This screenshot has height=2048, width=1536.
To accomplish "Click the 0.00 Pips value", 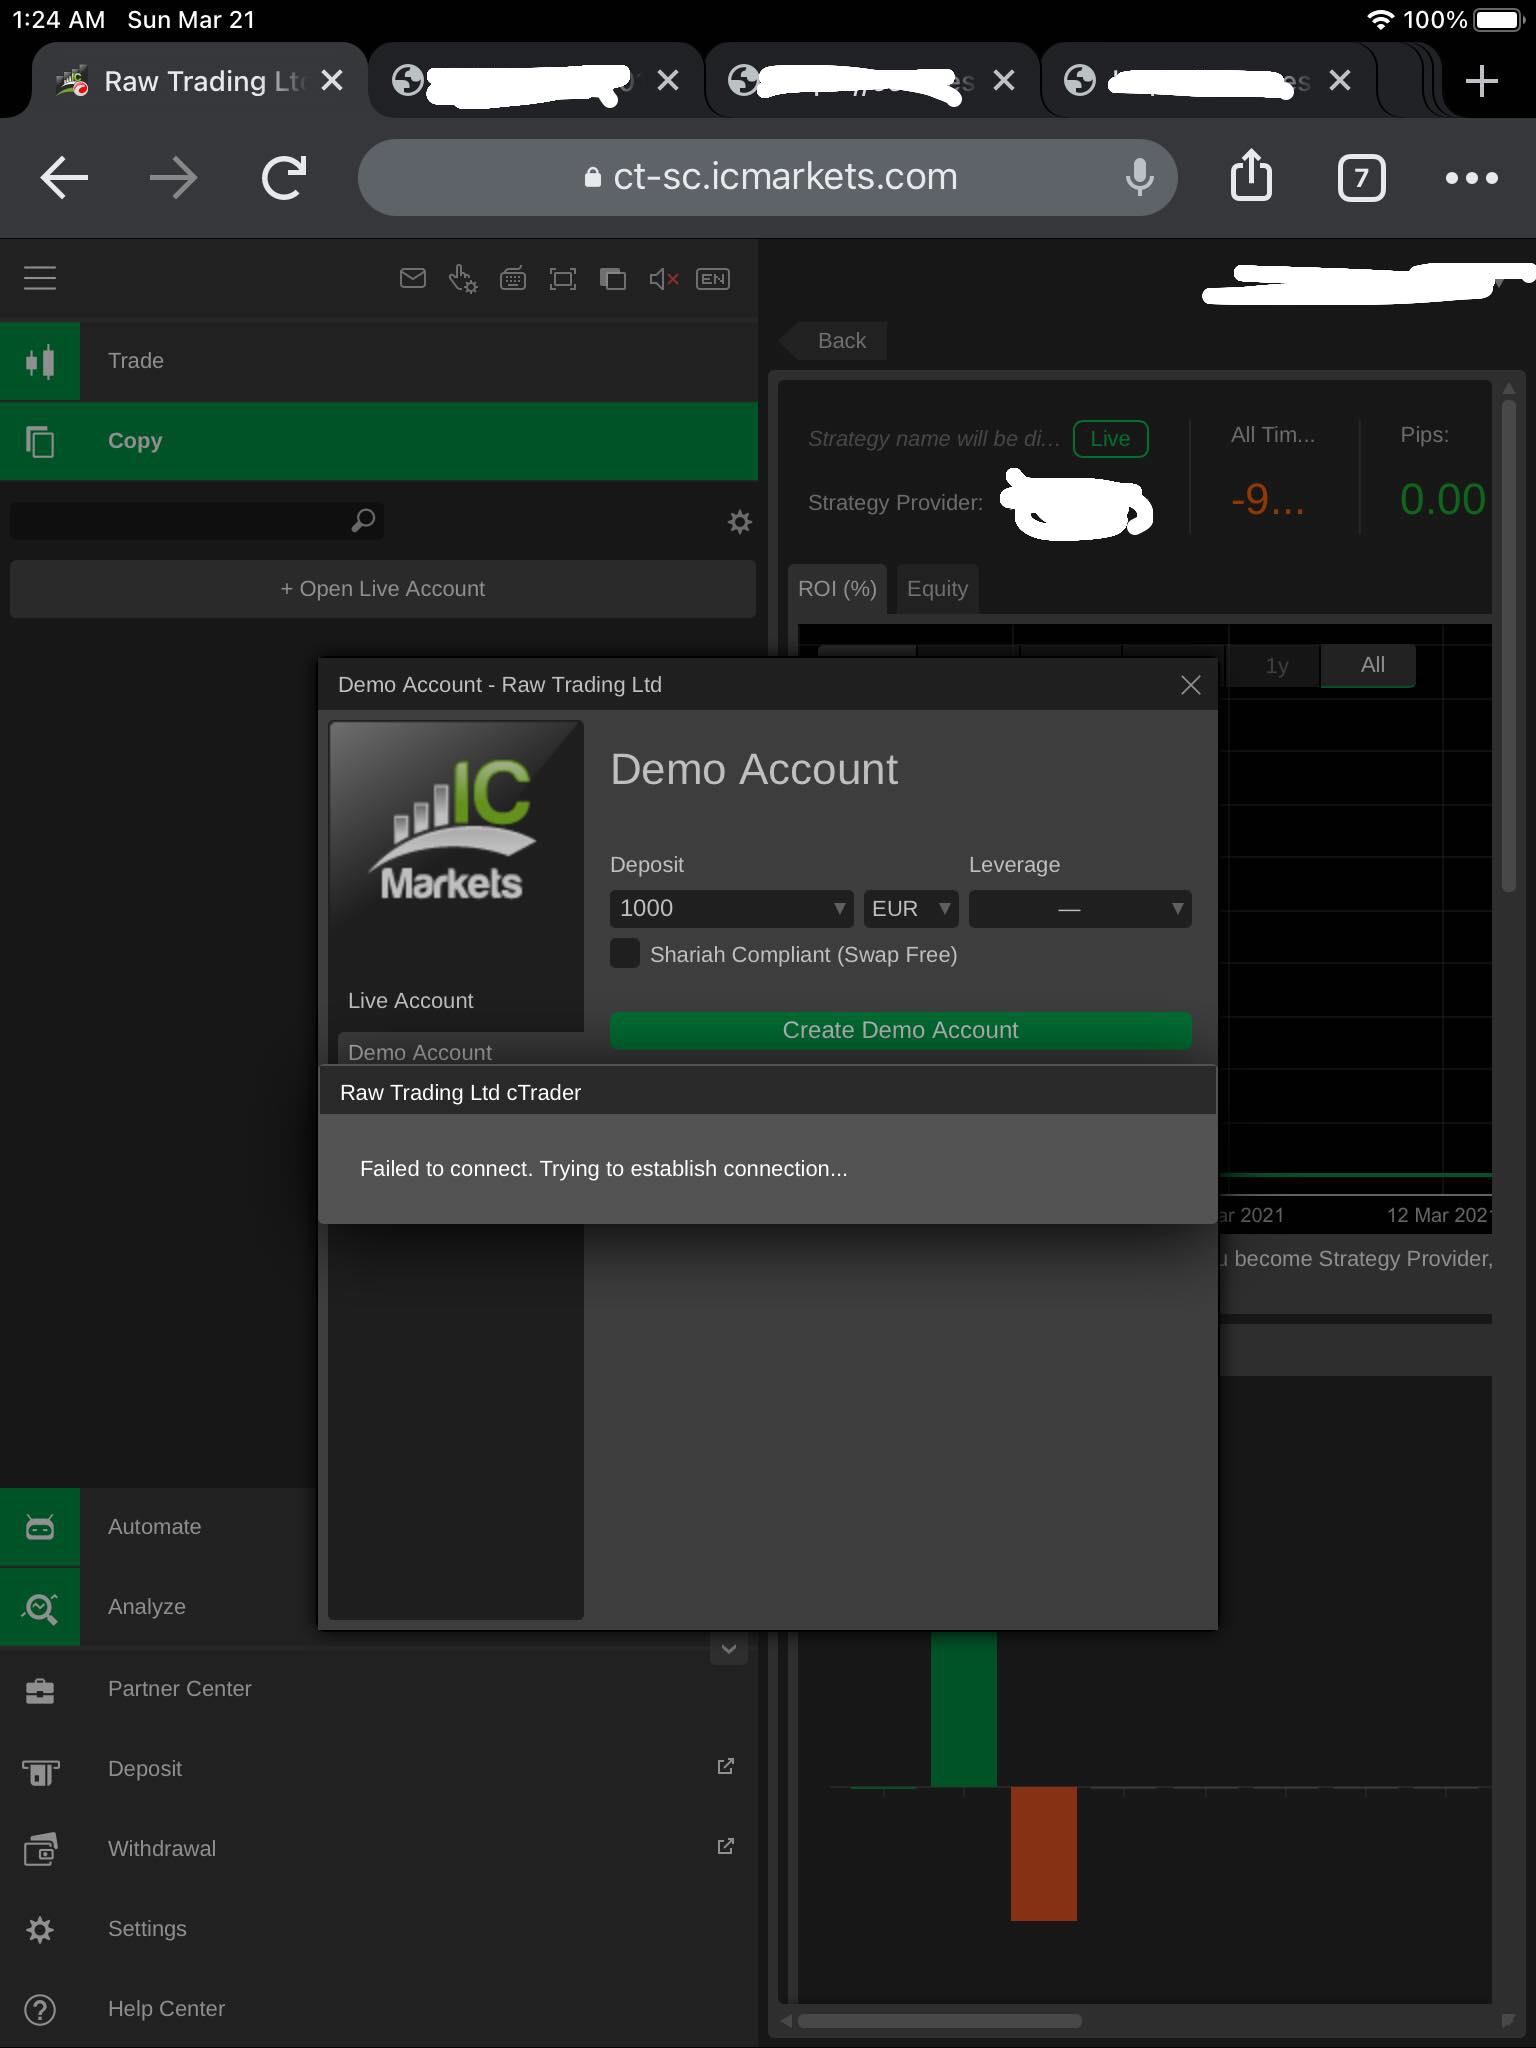I will tap(1442, 499).
